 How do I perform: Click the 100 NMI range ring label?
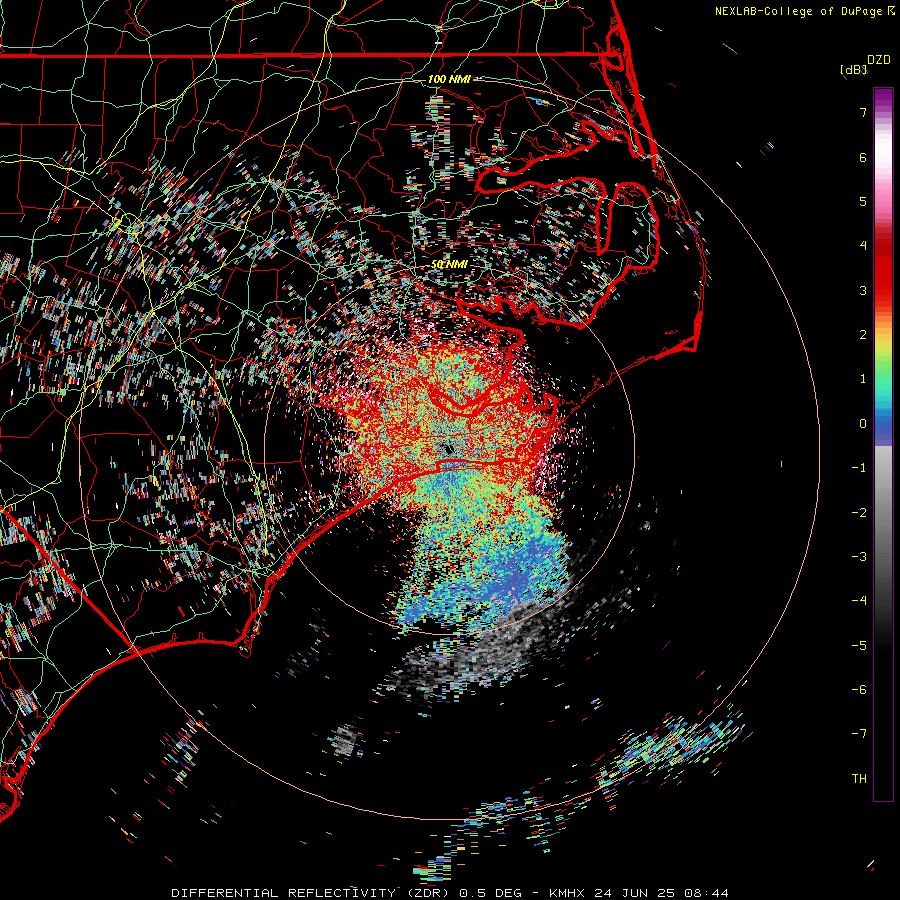449,79
